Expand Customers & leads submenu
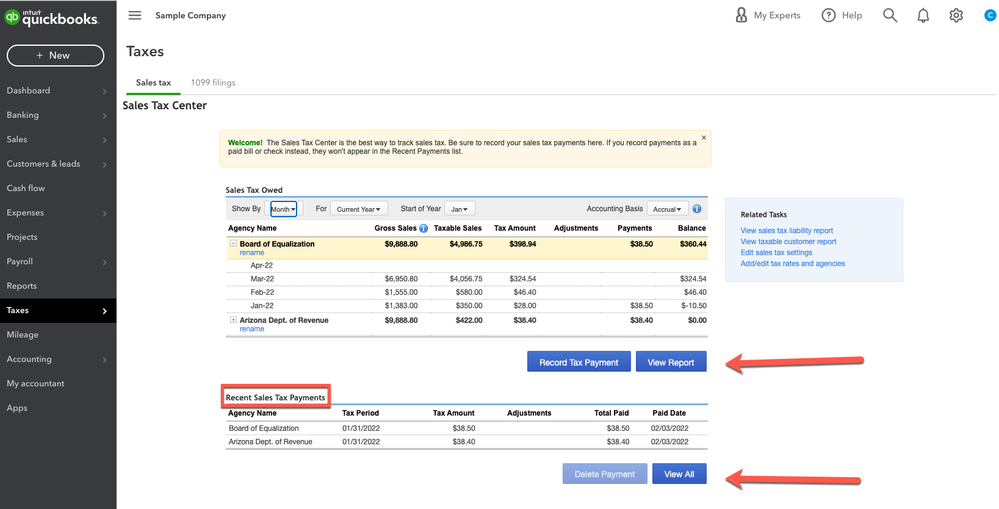999x509 pixels. (x=104, y=164)
